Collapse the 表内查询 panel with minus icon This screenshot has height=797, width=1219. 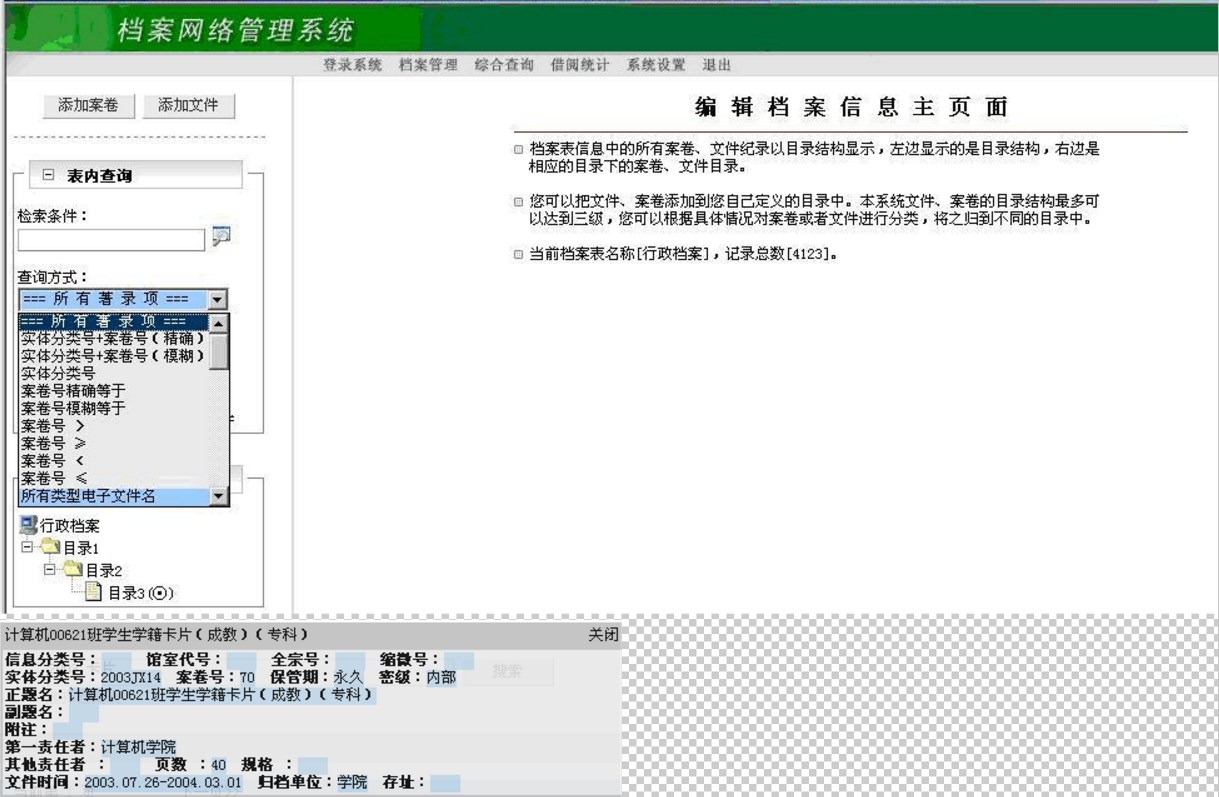pyautogui.click(x=48, y=175)
